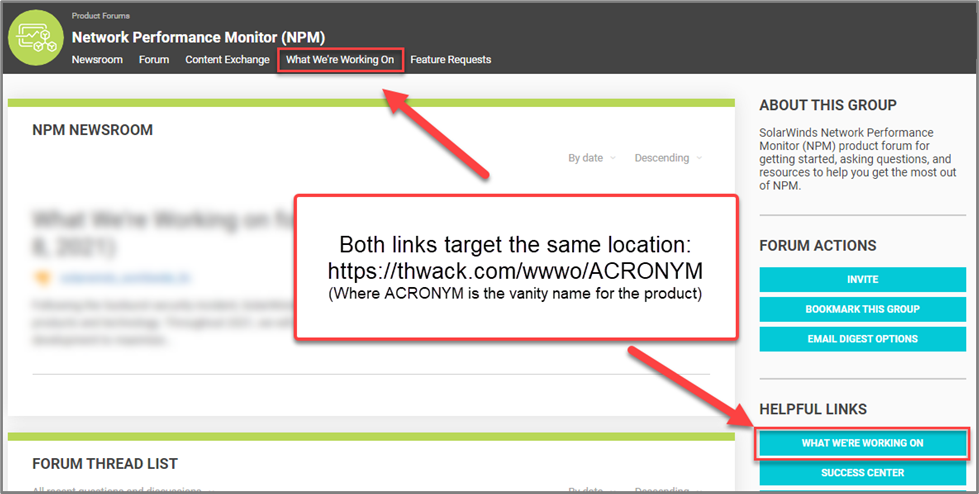Open the Feature Requests tab
Image resolution: width=979 pixels, height=494 pixels.
coord(450,60)
